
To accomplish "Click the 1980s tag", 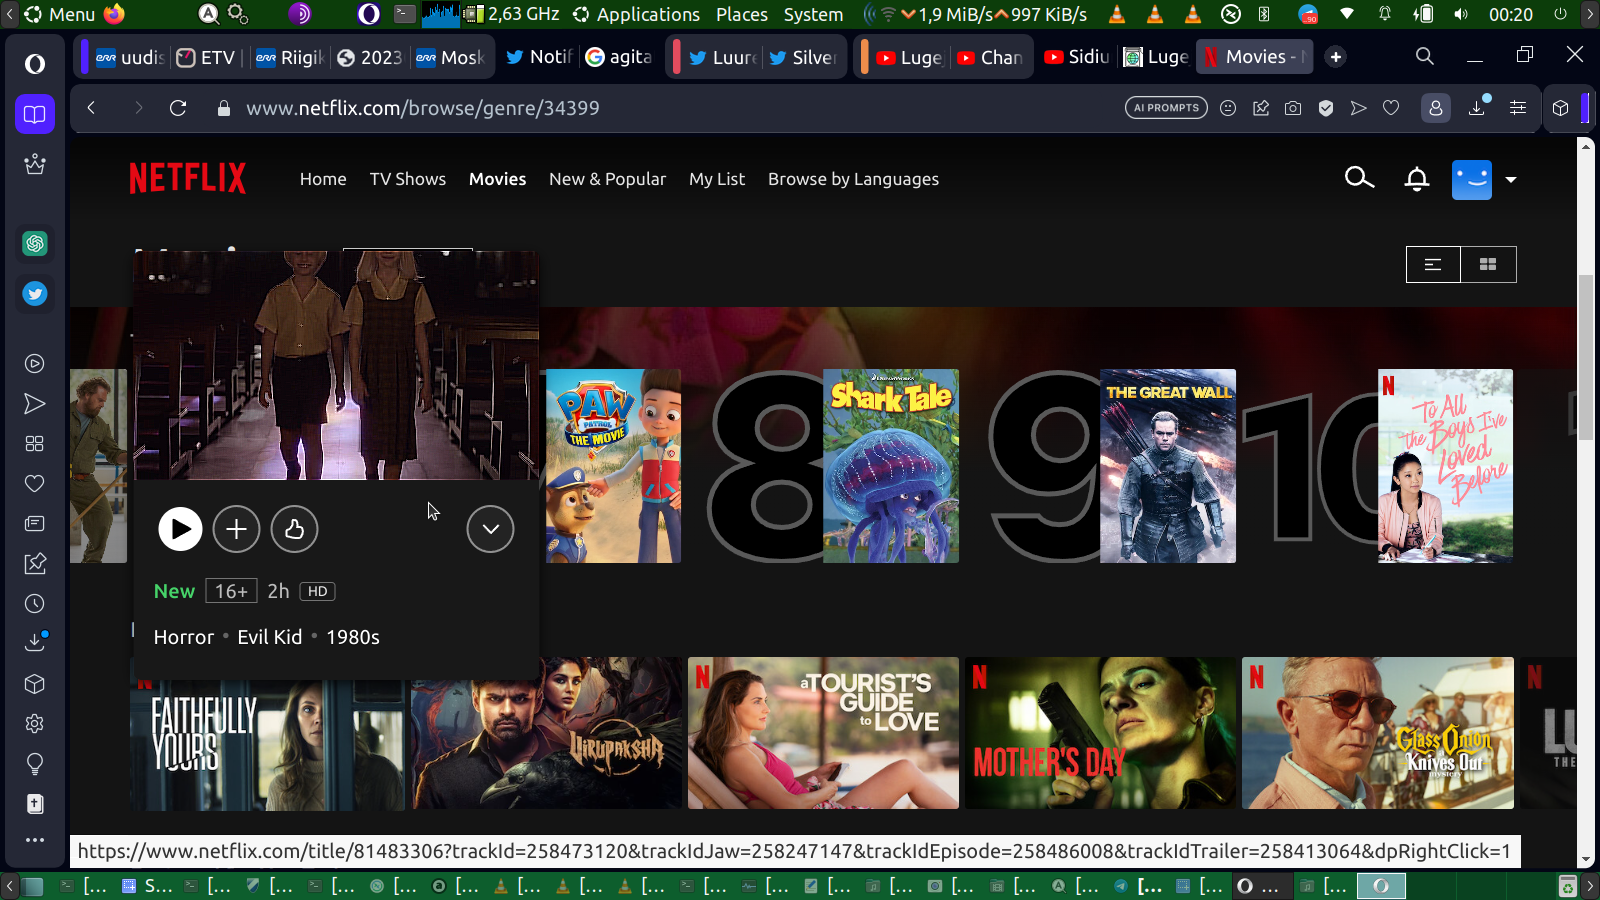I will 353,637.
